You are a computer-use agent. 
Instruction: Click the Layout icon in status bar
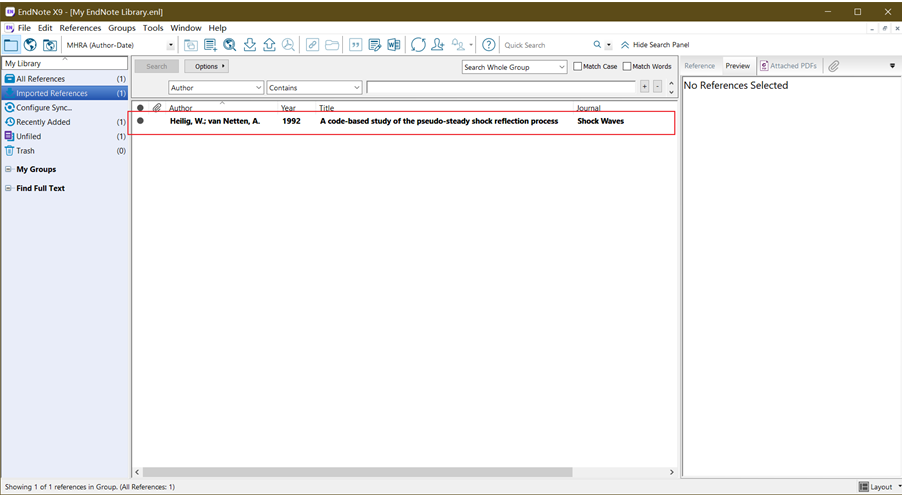coord(863,487)
